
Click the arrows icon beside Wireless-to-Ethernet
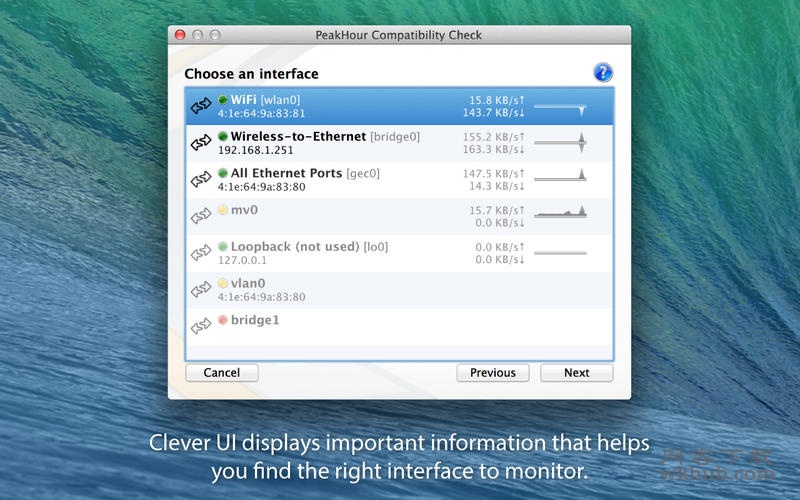tap(201, 143)
